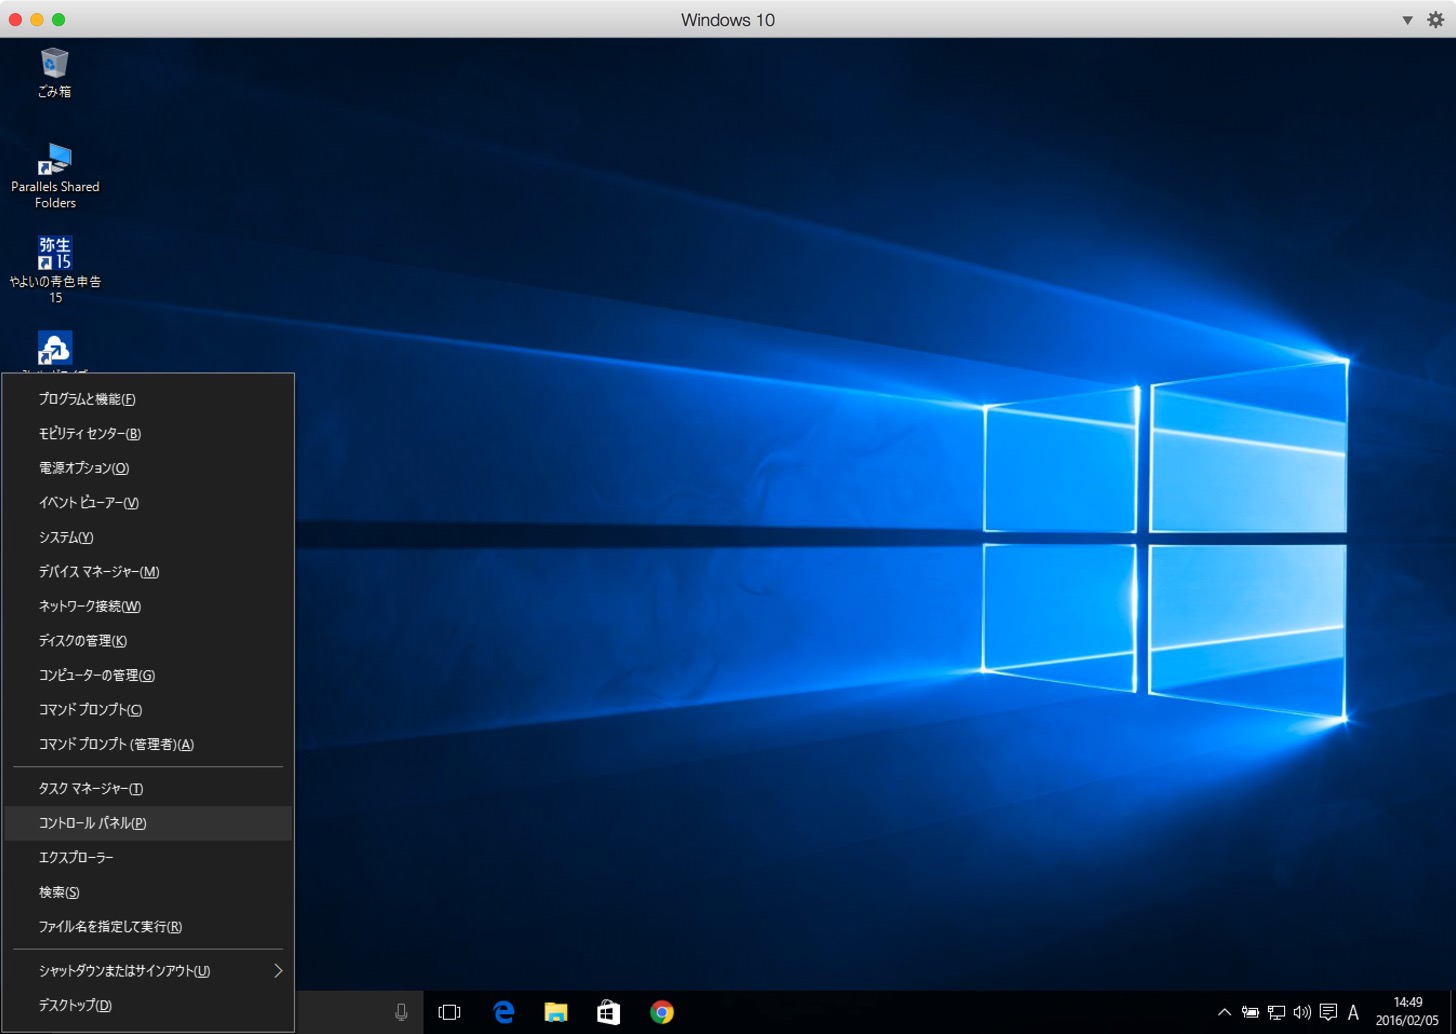The width and height of the screenshot is (1456, 1034).
Task: Launch File Explorer from the taskbar
Action: pos(556,1012)
